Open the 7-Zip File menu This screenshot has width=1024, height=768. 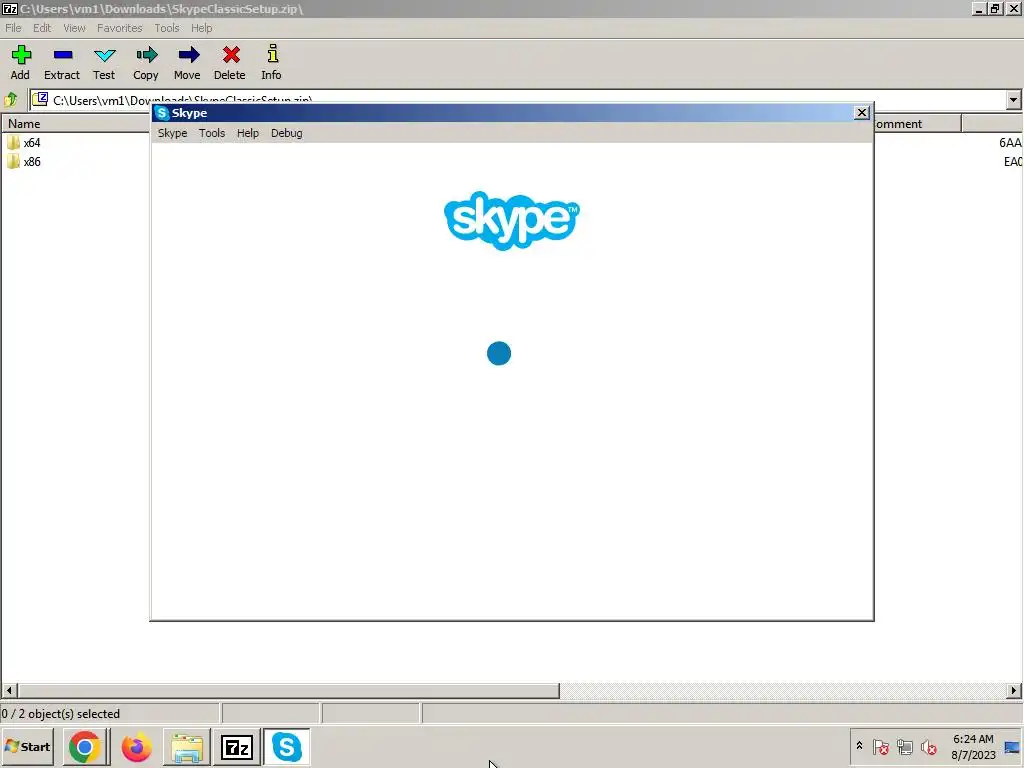(13, 28)
